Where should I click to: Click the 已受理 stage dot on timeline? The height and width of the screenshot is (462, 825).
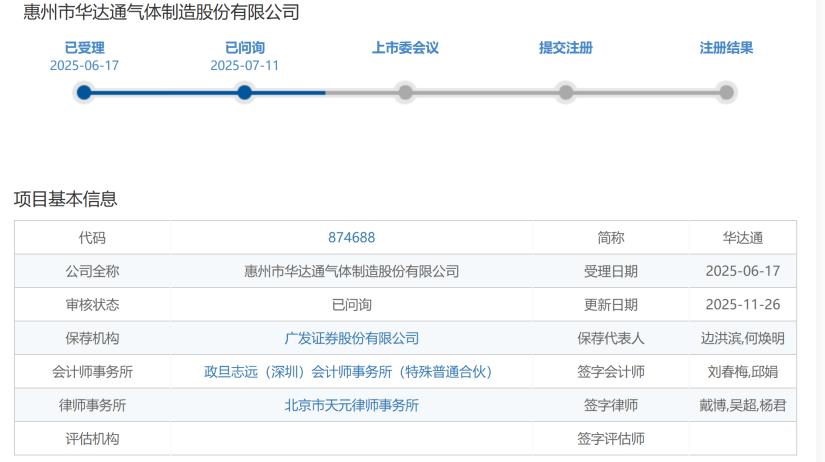(84, 93)
